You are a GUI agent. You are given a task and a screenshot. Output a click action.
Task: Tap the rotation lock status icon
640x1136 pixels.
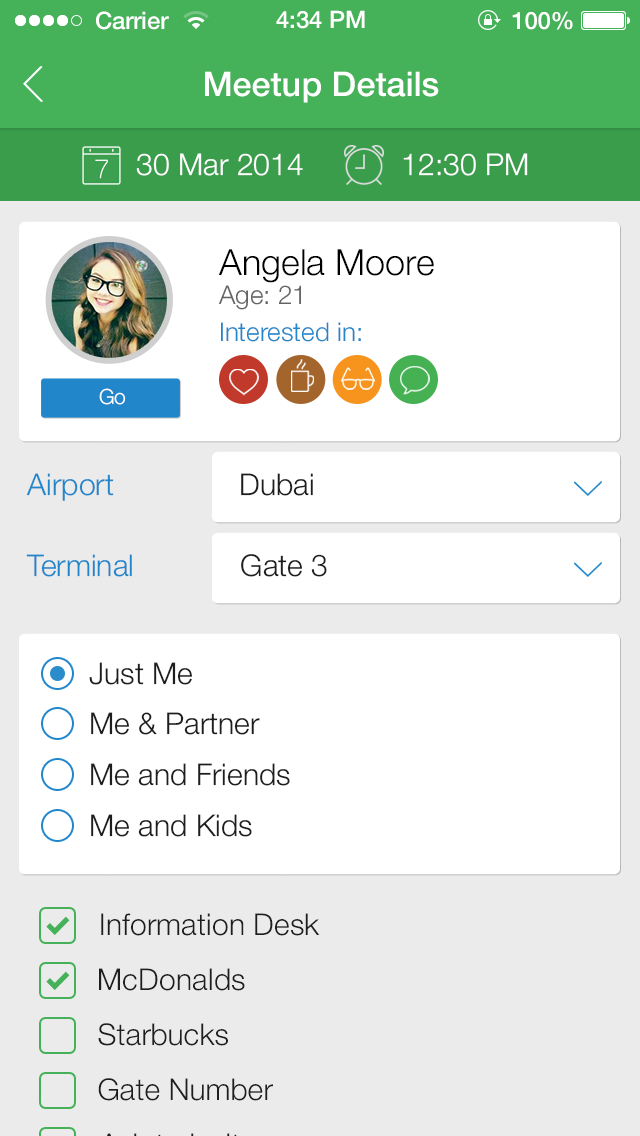coord(489,20)
